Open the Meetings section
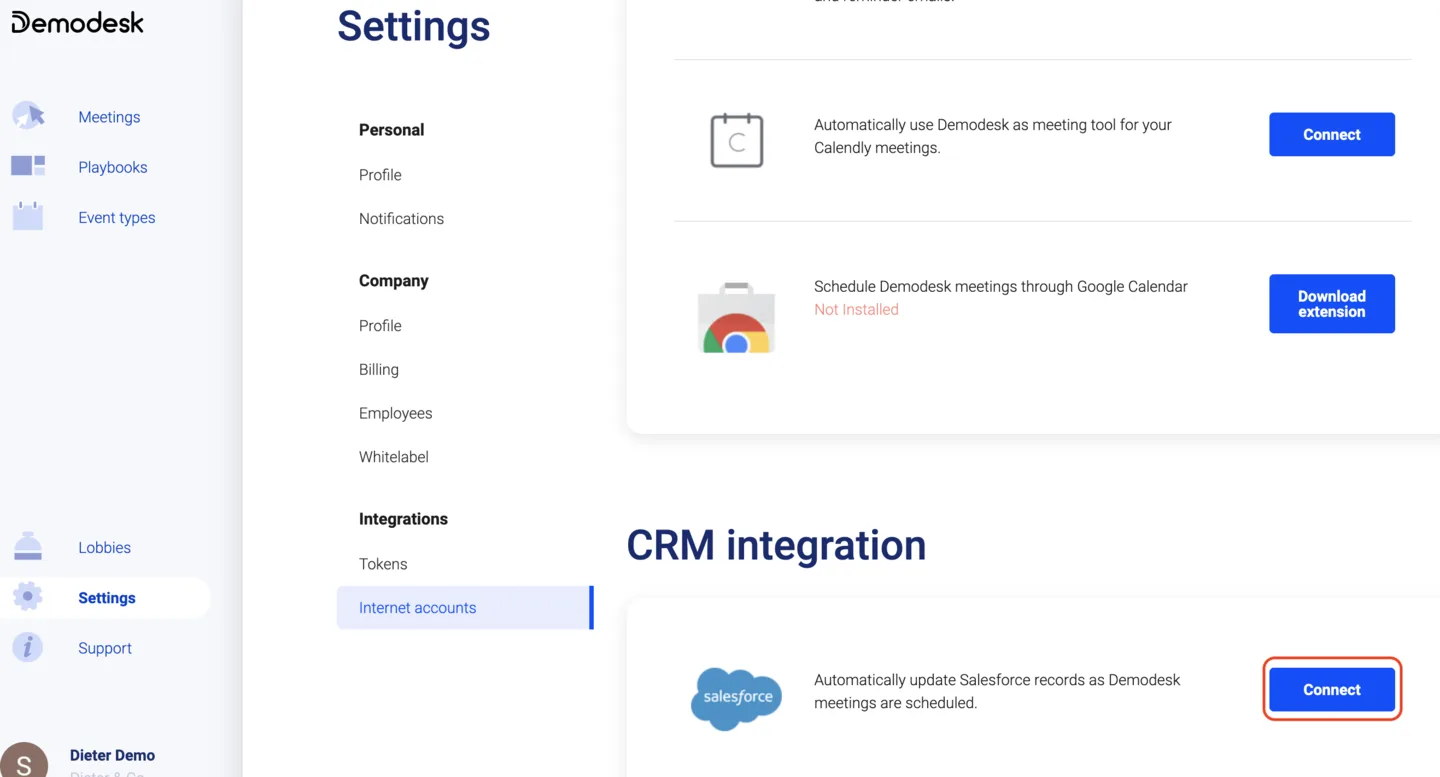Image resolution: width=1440 pixels, height=777 pixels. (x=109, y=117)
